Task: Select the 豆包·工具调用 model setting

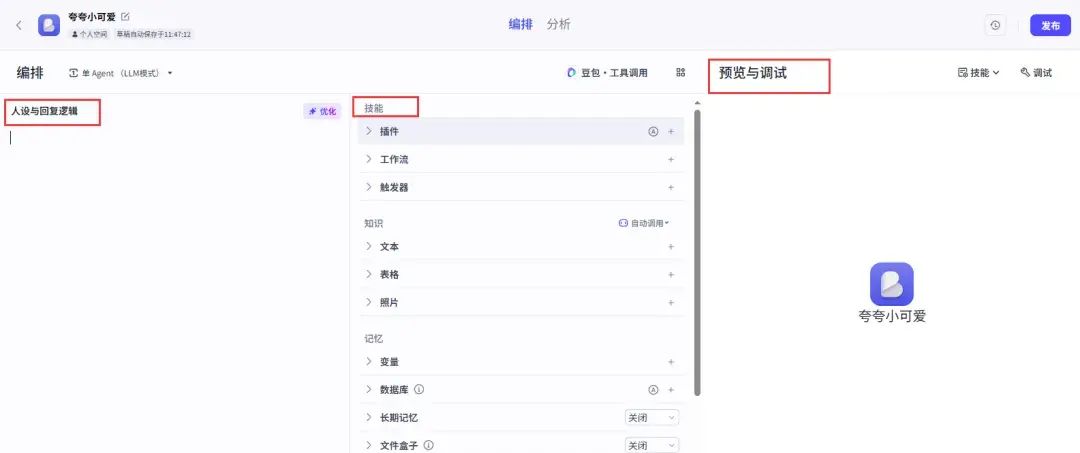Action: pyautogui.click(x=607, y=72)
